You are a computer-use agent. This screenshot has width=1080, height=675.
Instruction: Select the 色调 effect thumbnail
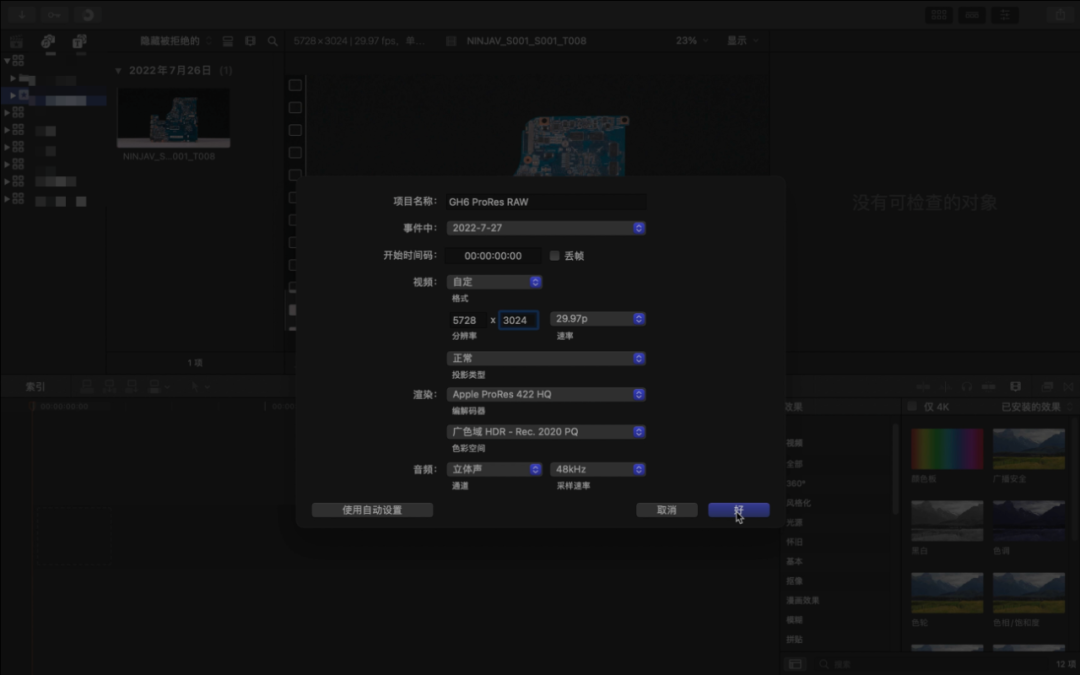click(1028, 521)
